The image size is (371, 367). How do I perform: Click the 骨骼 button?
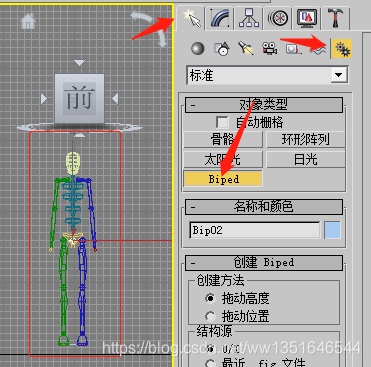(223, 139)
